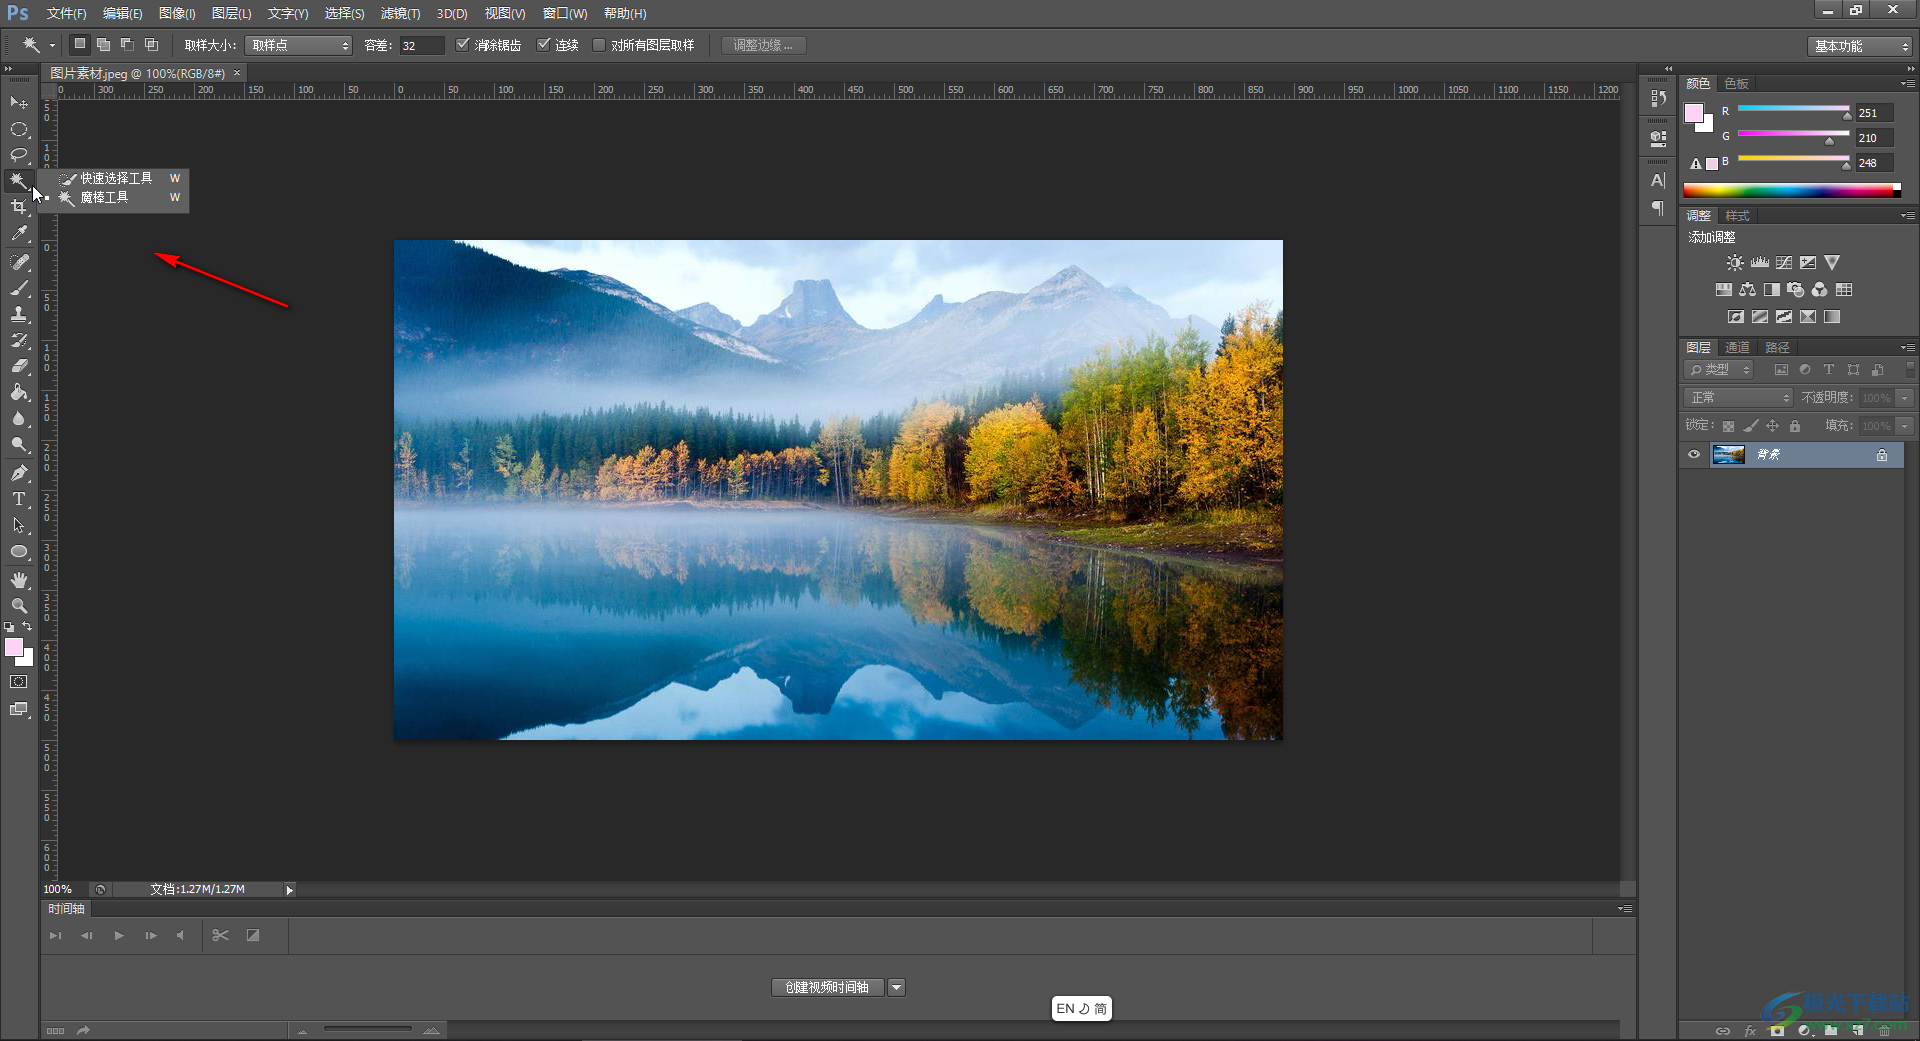The image size is (1920, 1041).
Task: Click 调整边缘 button
Action: tap(763, 45)
